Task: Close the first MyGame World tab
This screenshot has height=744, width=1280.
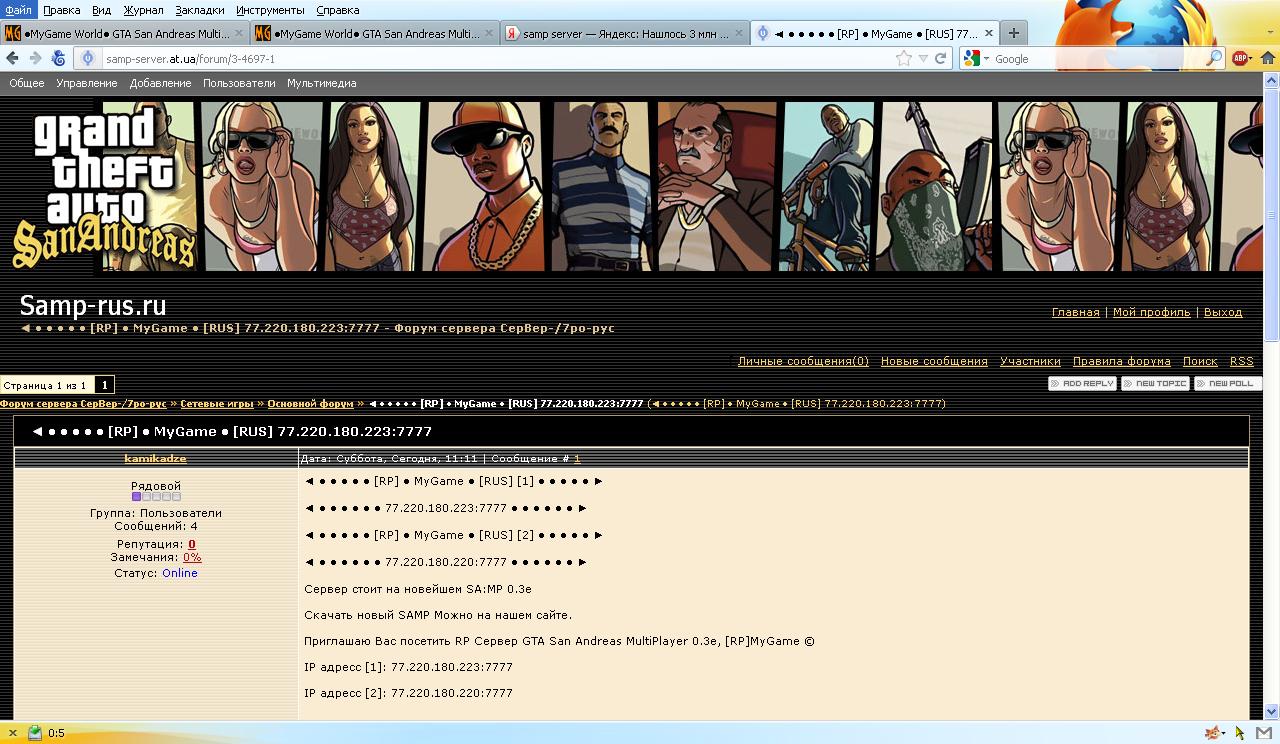Action: coord(239,33)
